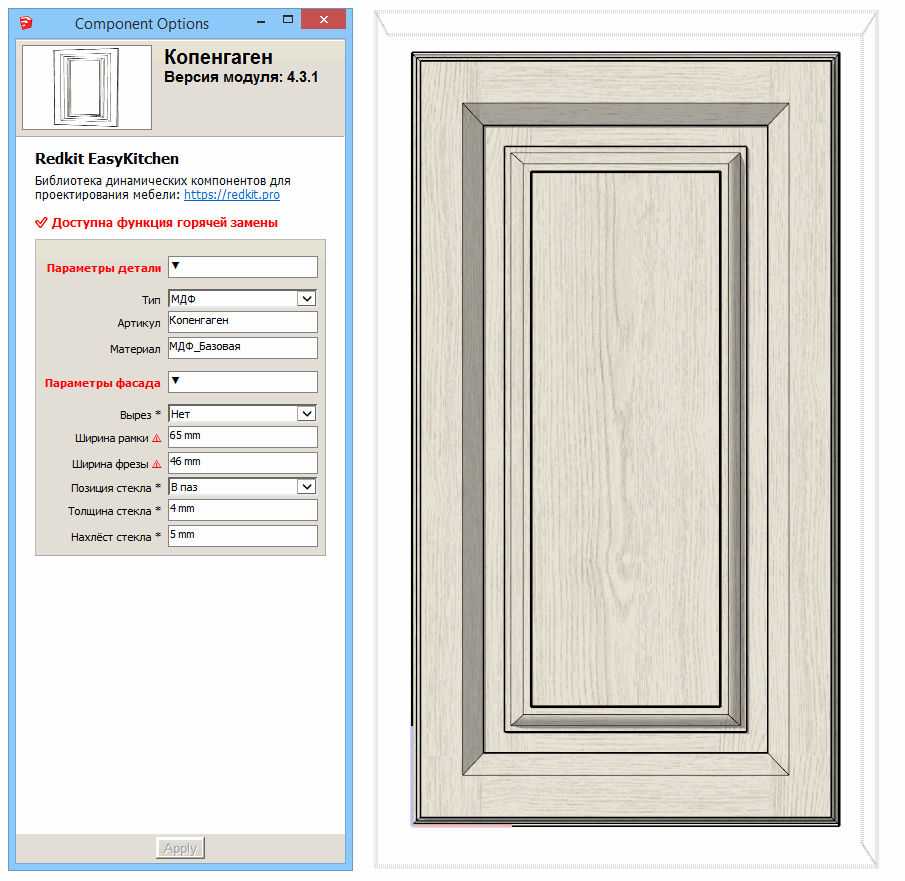Focus the Ширина фрезы field showing 46 mm
The height and width of the screenshot is (881, 905).
[x=242, y=463]
